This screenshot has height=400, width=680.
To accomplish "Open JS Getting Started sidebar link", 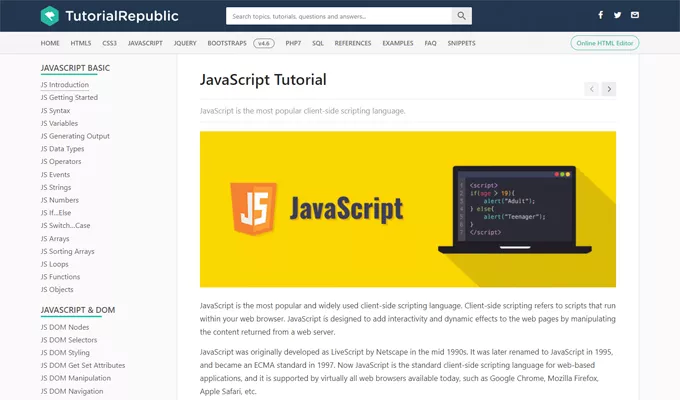I will tap(69, 98).
